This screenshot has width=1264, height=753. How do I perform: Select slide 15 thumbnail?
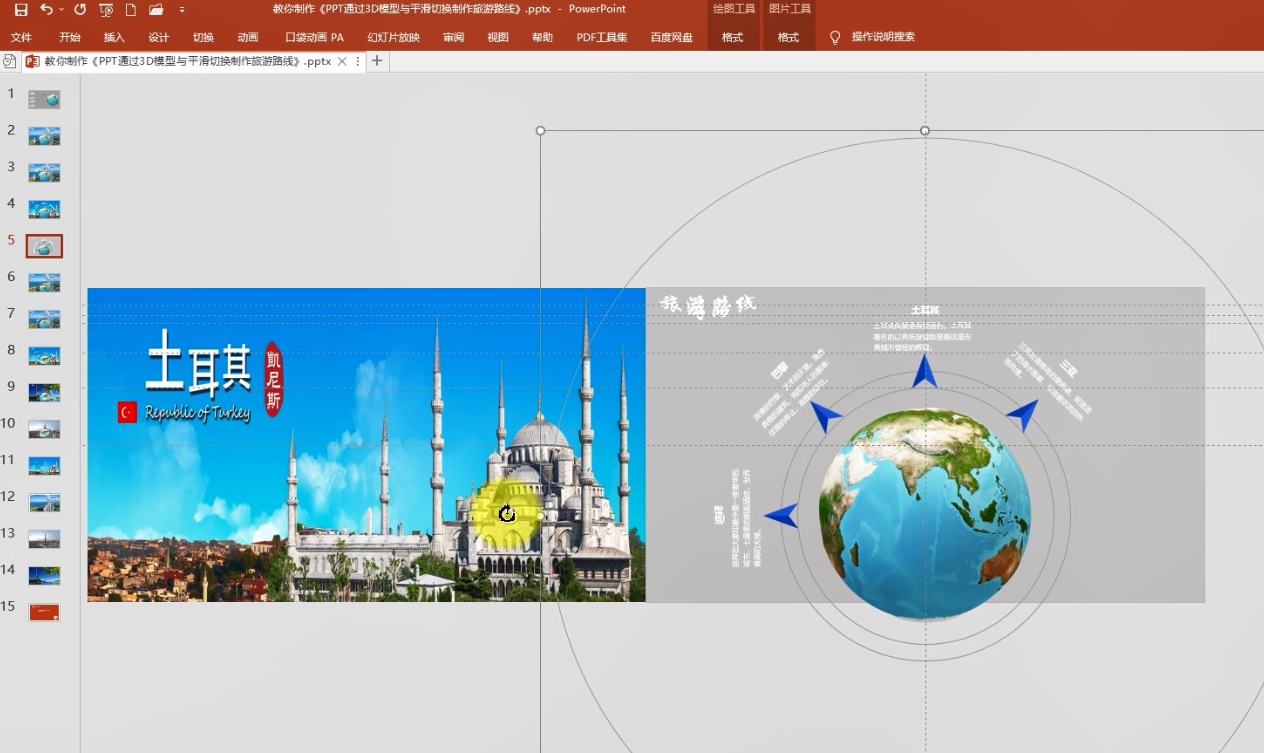click(x=44, y=612)
